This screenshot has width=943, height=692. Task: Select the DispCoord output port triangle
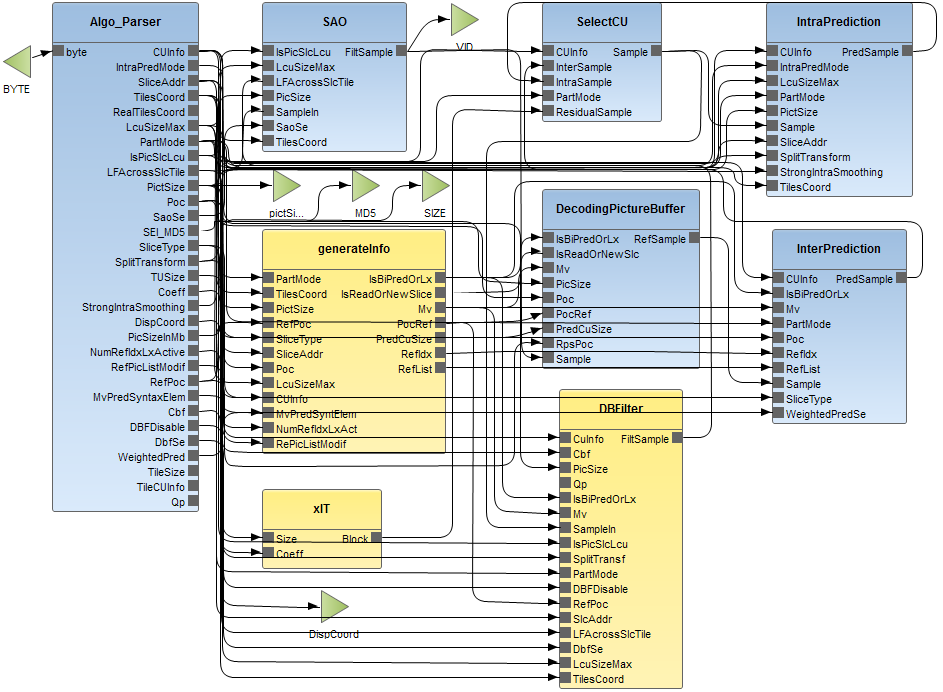pyautogui.click(x=333, y=605)
